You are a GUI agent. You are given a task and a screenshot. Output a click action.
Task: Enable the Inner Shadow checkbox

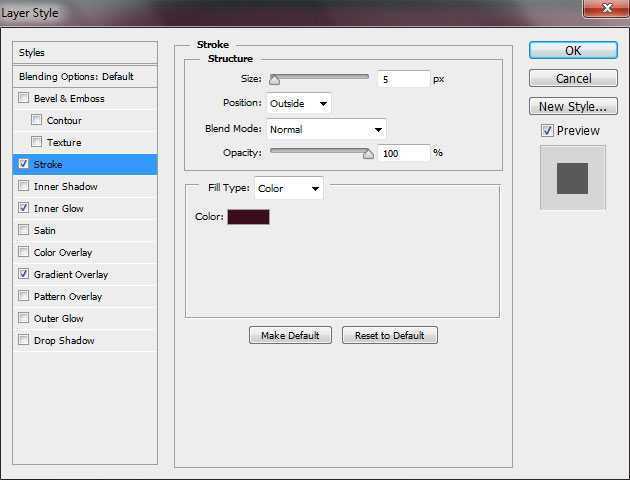(24, 186)
